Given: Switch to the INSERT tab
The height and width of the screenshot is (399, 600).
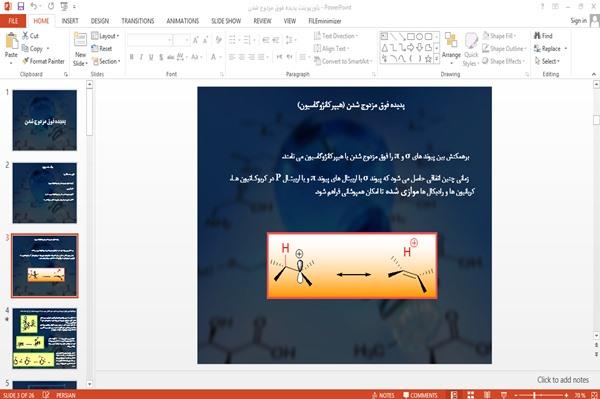Looking at the screenshot, I should [x=70, y=21].
